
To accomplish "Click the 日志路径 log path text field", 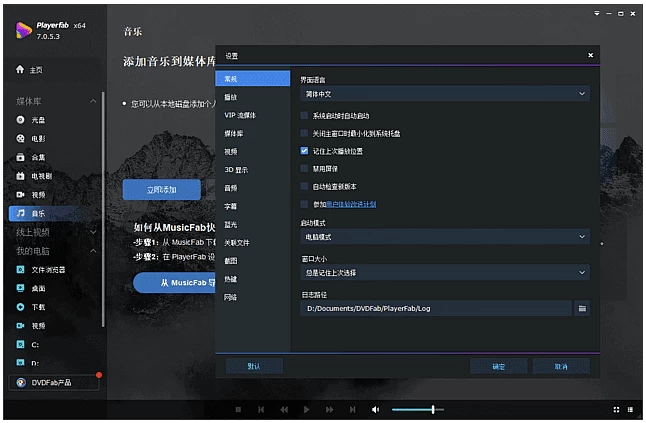I will tap(436, 309).
